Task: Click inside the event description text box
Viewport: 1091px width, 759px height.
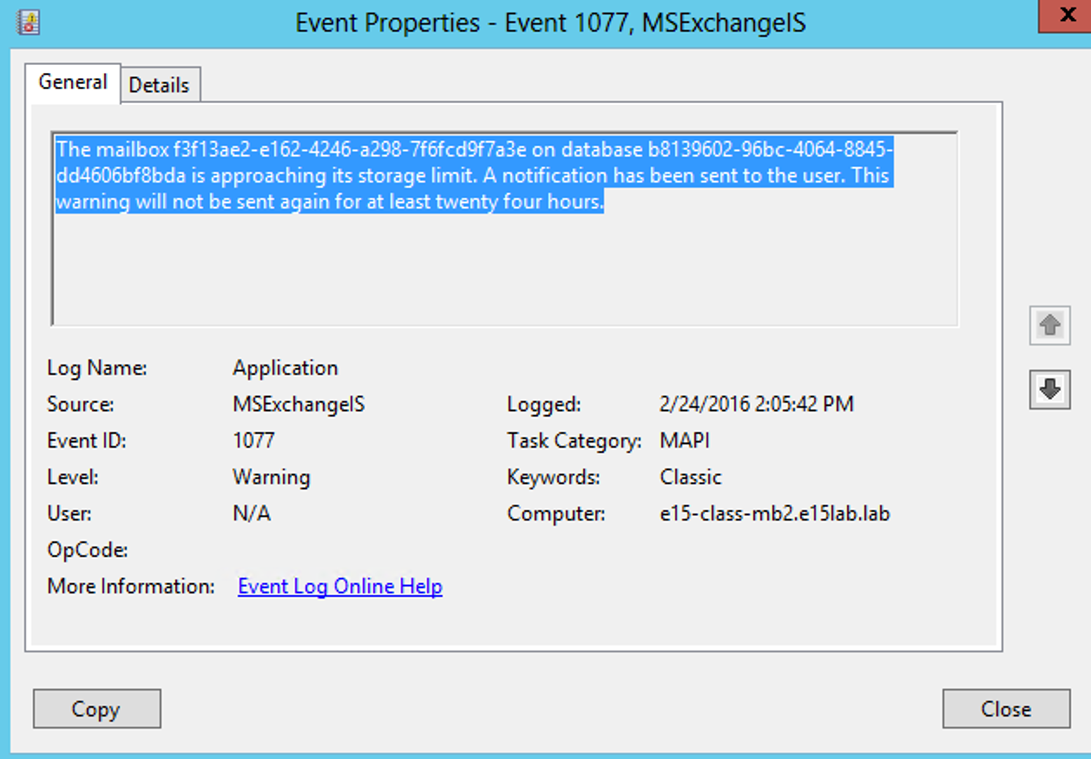Action: click(x=504, y=228)
